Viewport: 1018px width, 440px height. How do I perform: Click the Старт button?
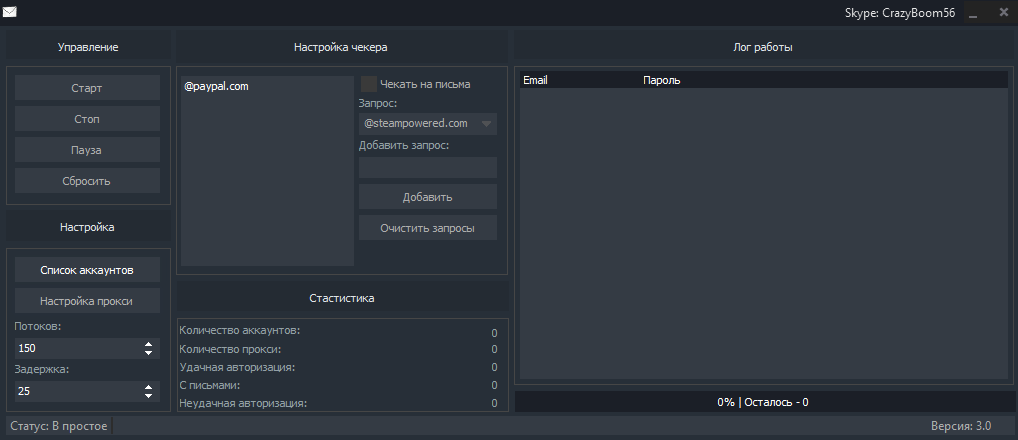pyautogui.click(x=87, y=88)
